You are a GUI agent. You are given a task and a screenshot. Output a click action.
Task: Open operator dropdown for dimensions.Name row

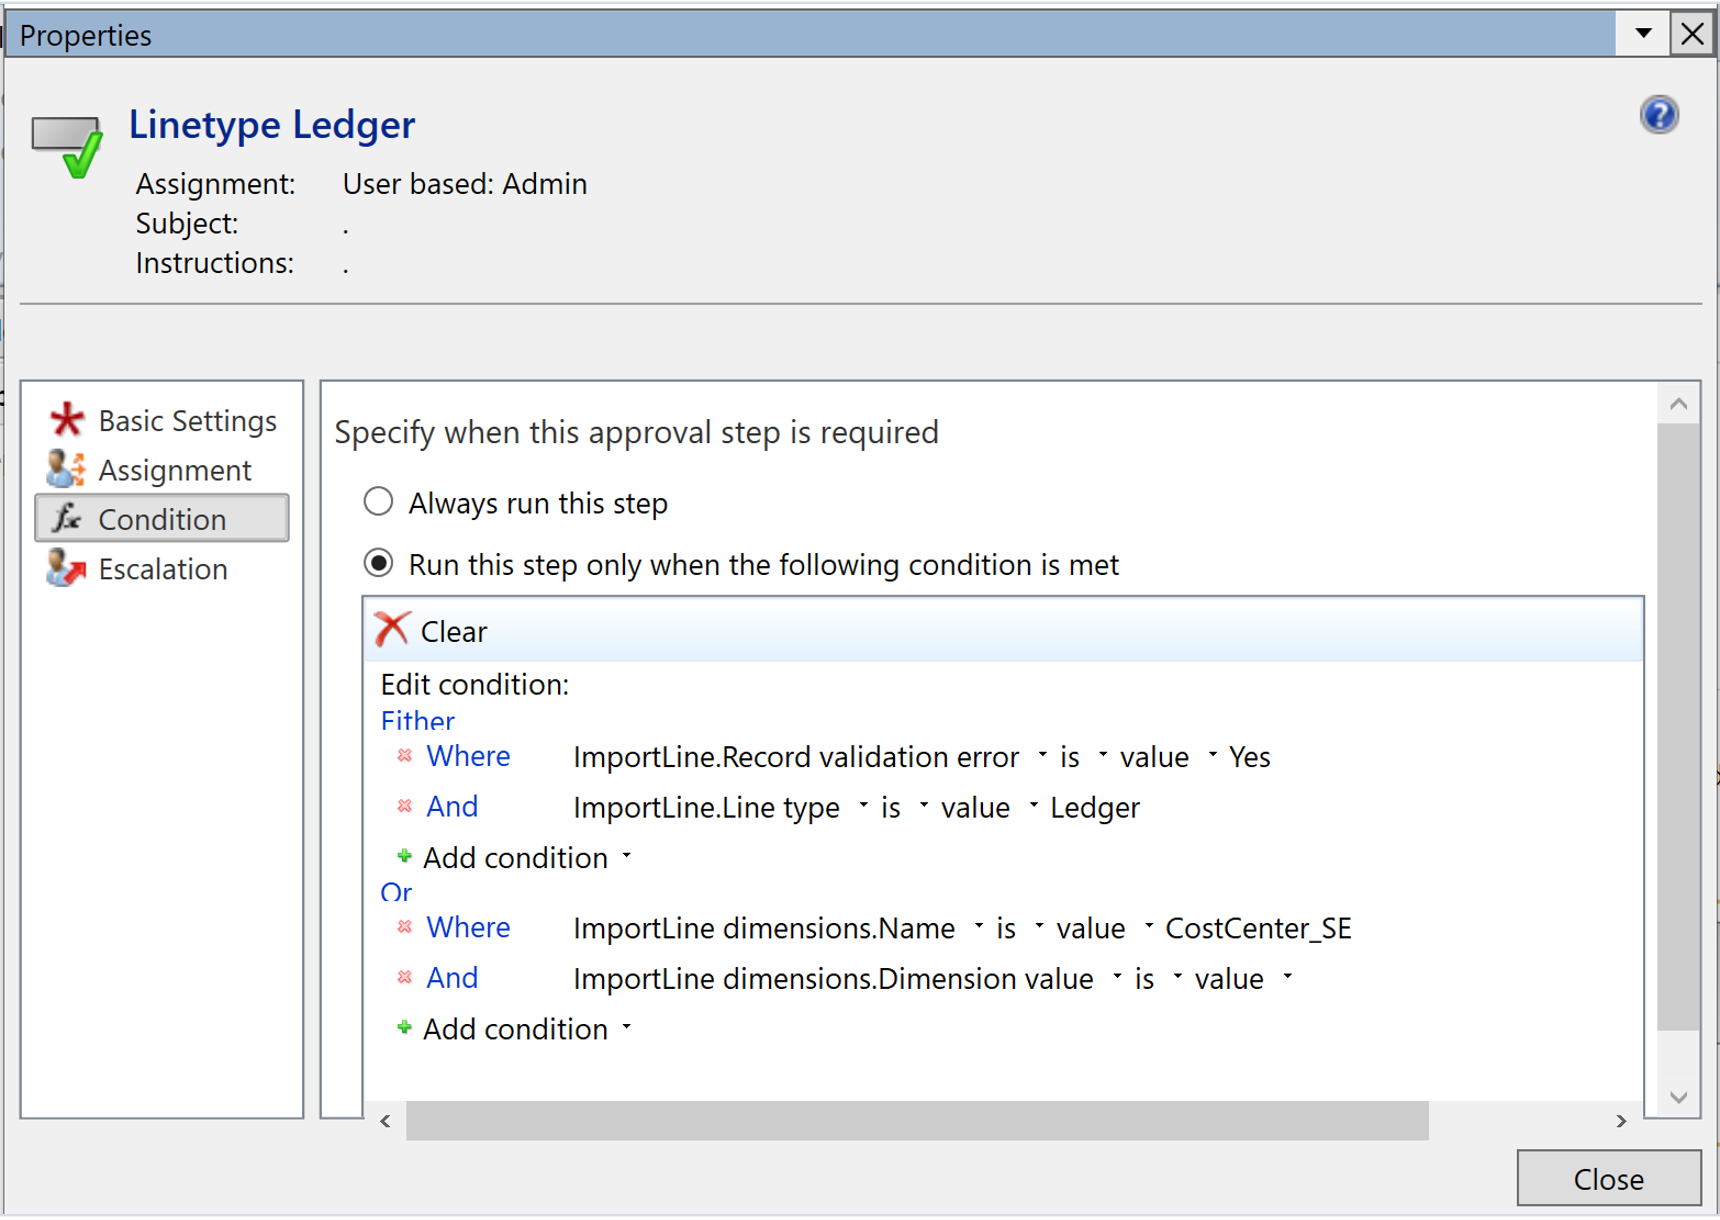(x=1039, y=926)
